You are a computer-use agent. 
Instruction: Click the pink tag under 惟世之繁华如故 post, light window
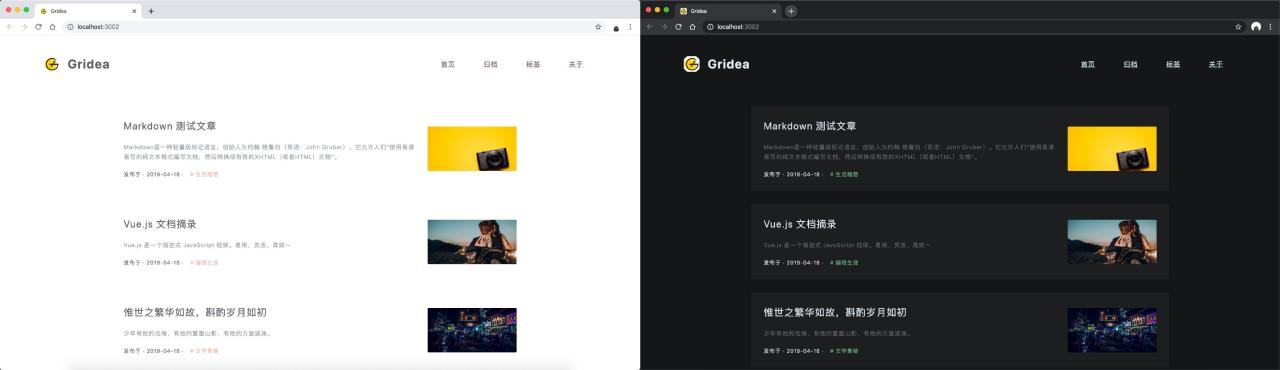click(204, 351)
